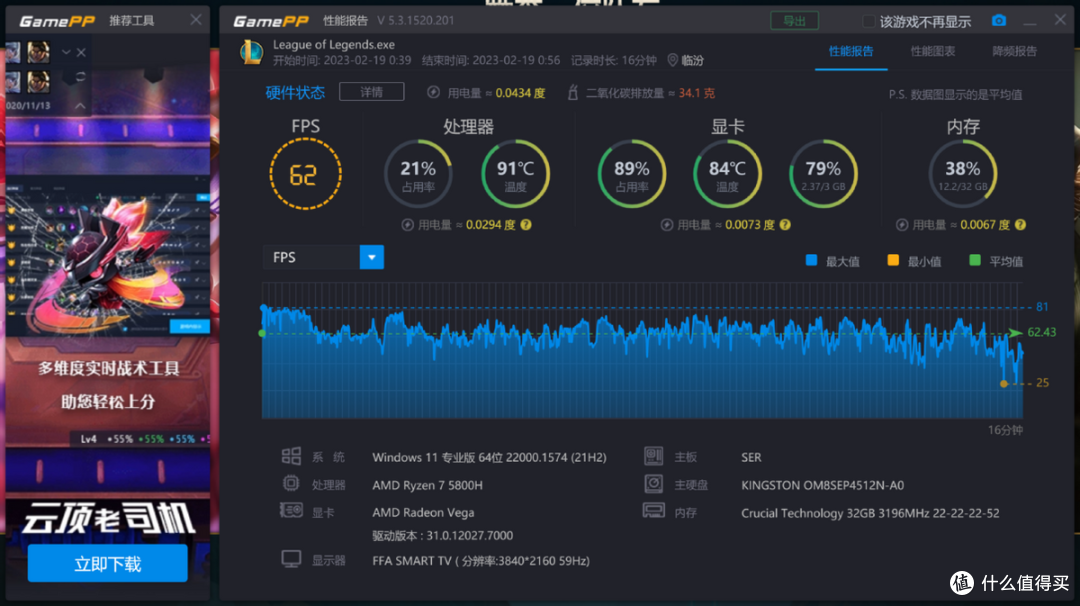Screen dimensions: 1080x606
Task: Click the graphics card (显卡) icon
Action: (291, 510)
